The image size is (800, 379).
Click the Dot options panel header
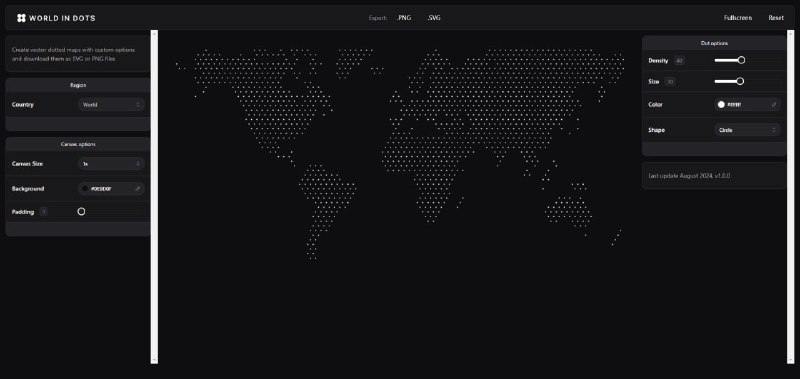click(x=714, y=43)
